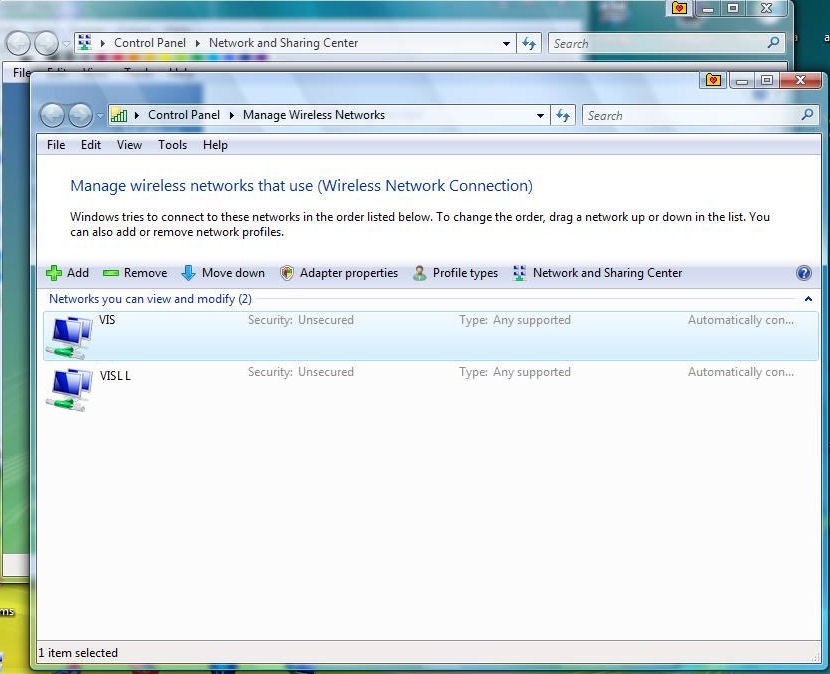Image resolution: width=830 pixels, height=674 pixels.
Task: Expand the breadcrumb arrow after Control Panel in background window
Action: 197,43
